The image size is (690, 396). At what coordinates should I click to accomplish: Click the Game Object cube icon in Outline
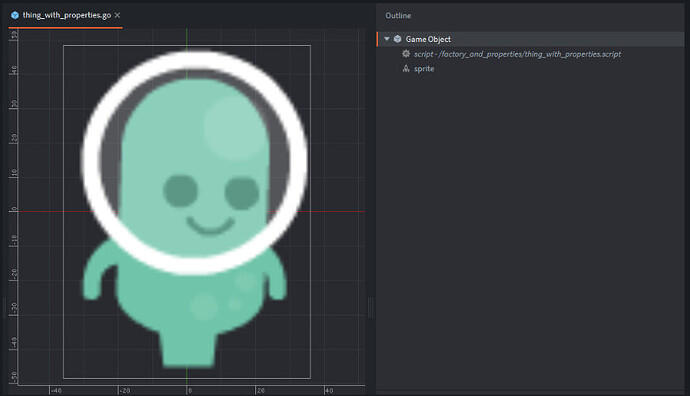(x=397, y=39)
